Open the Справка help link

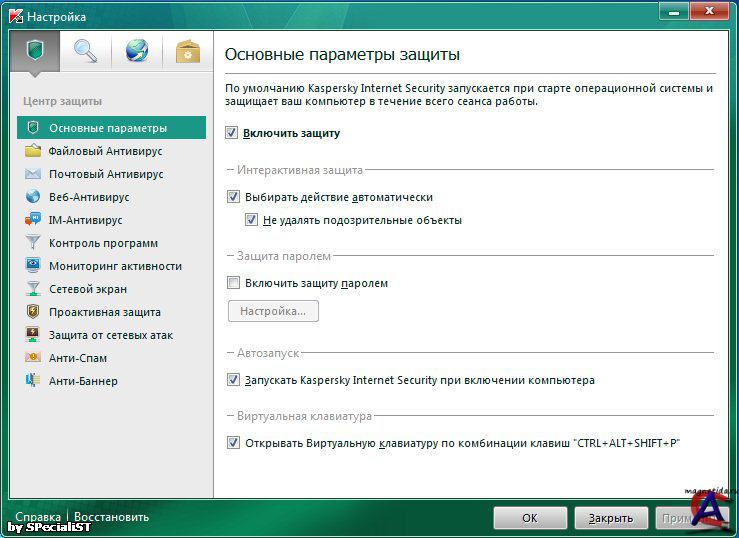pyautogui.click(x=38, y=517)
